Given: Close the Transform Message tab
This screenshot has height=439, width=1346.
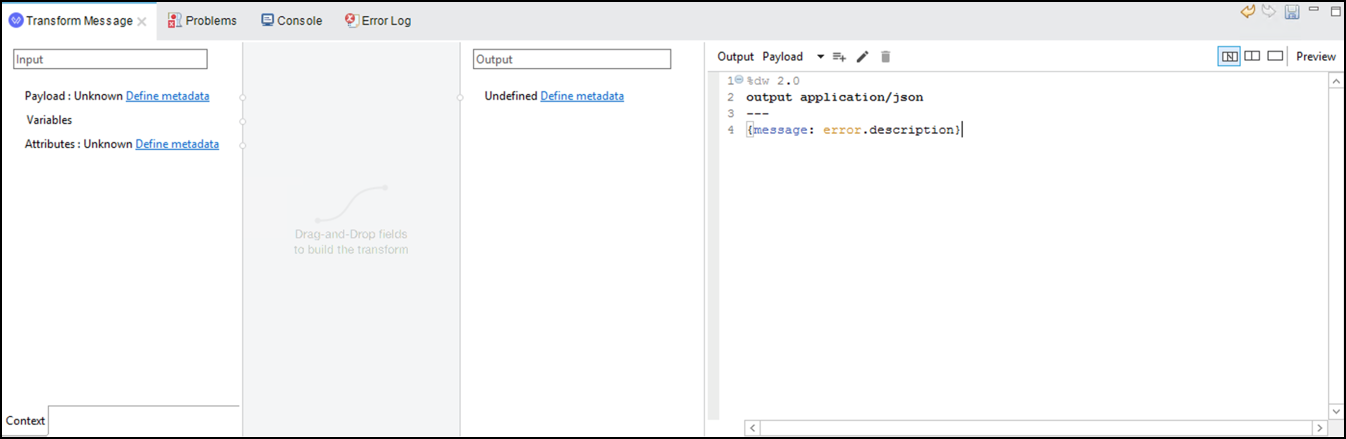Looking at the screenshot, I should pyautogui.click(x=142, y=21).
